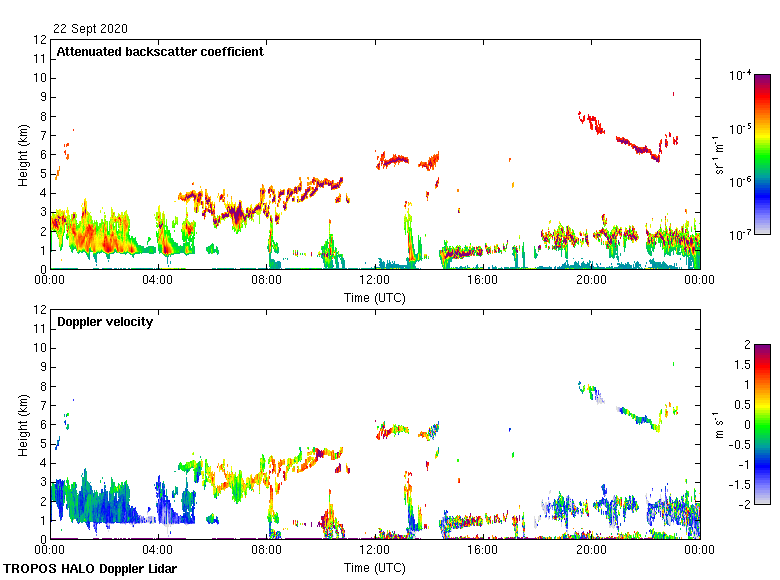The height and width of the screenshot is (580, 780).
Task: Click the "m s⁻¹" unit label beside the velocity colorbar
Action: point(718,424)
